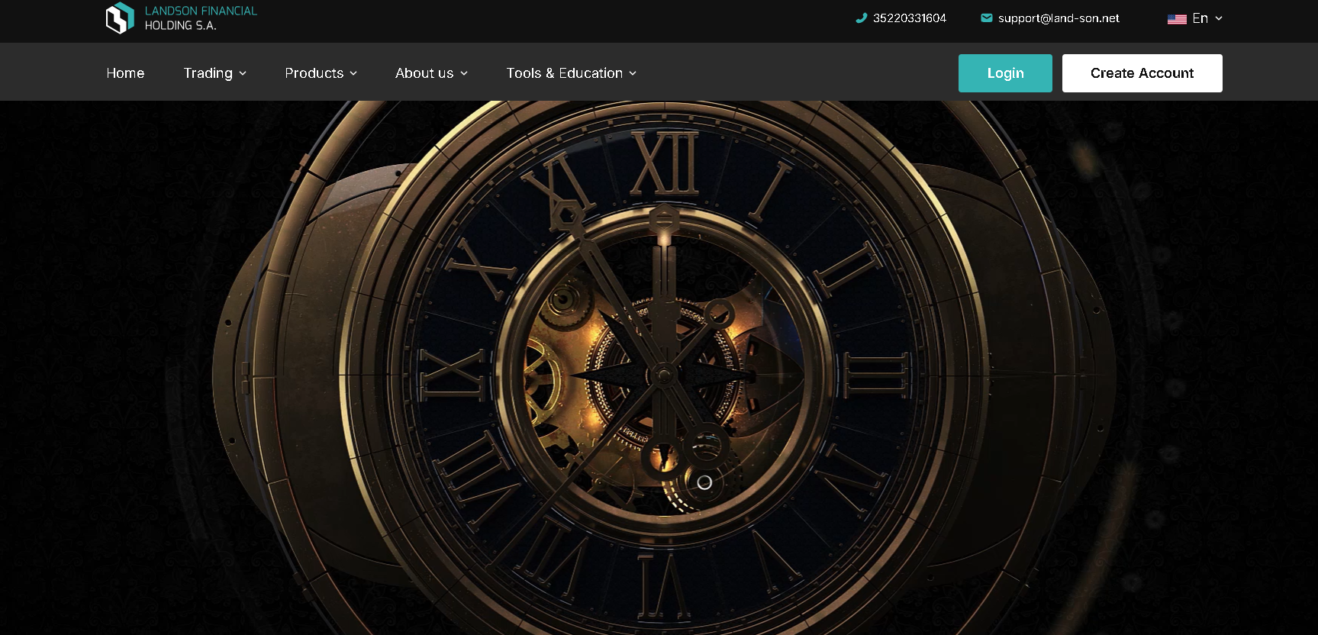Call the phone number 35220331604

(909, 18)
